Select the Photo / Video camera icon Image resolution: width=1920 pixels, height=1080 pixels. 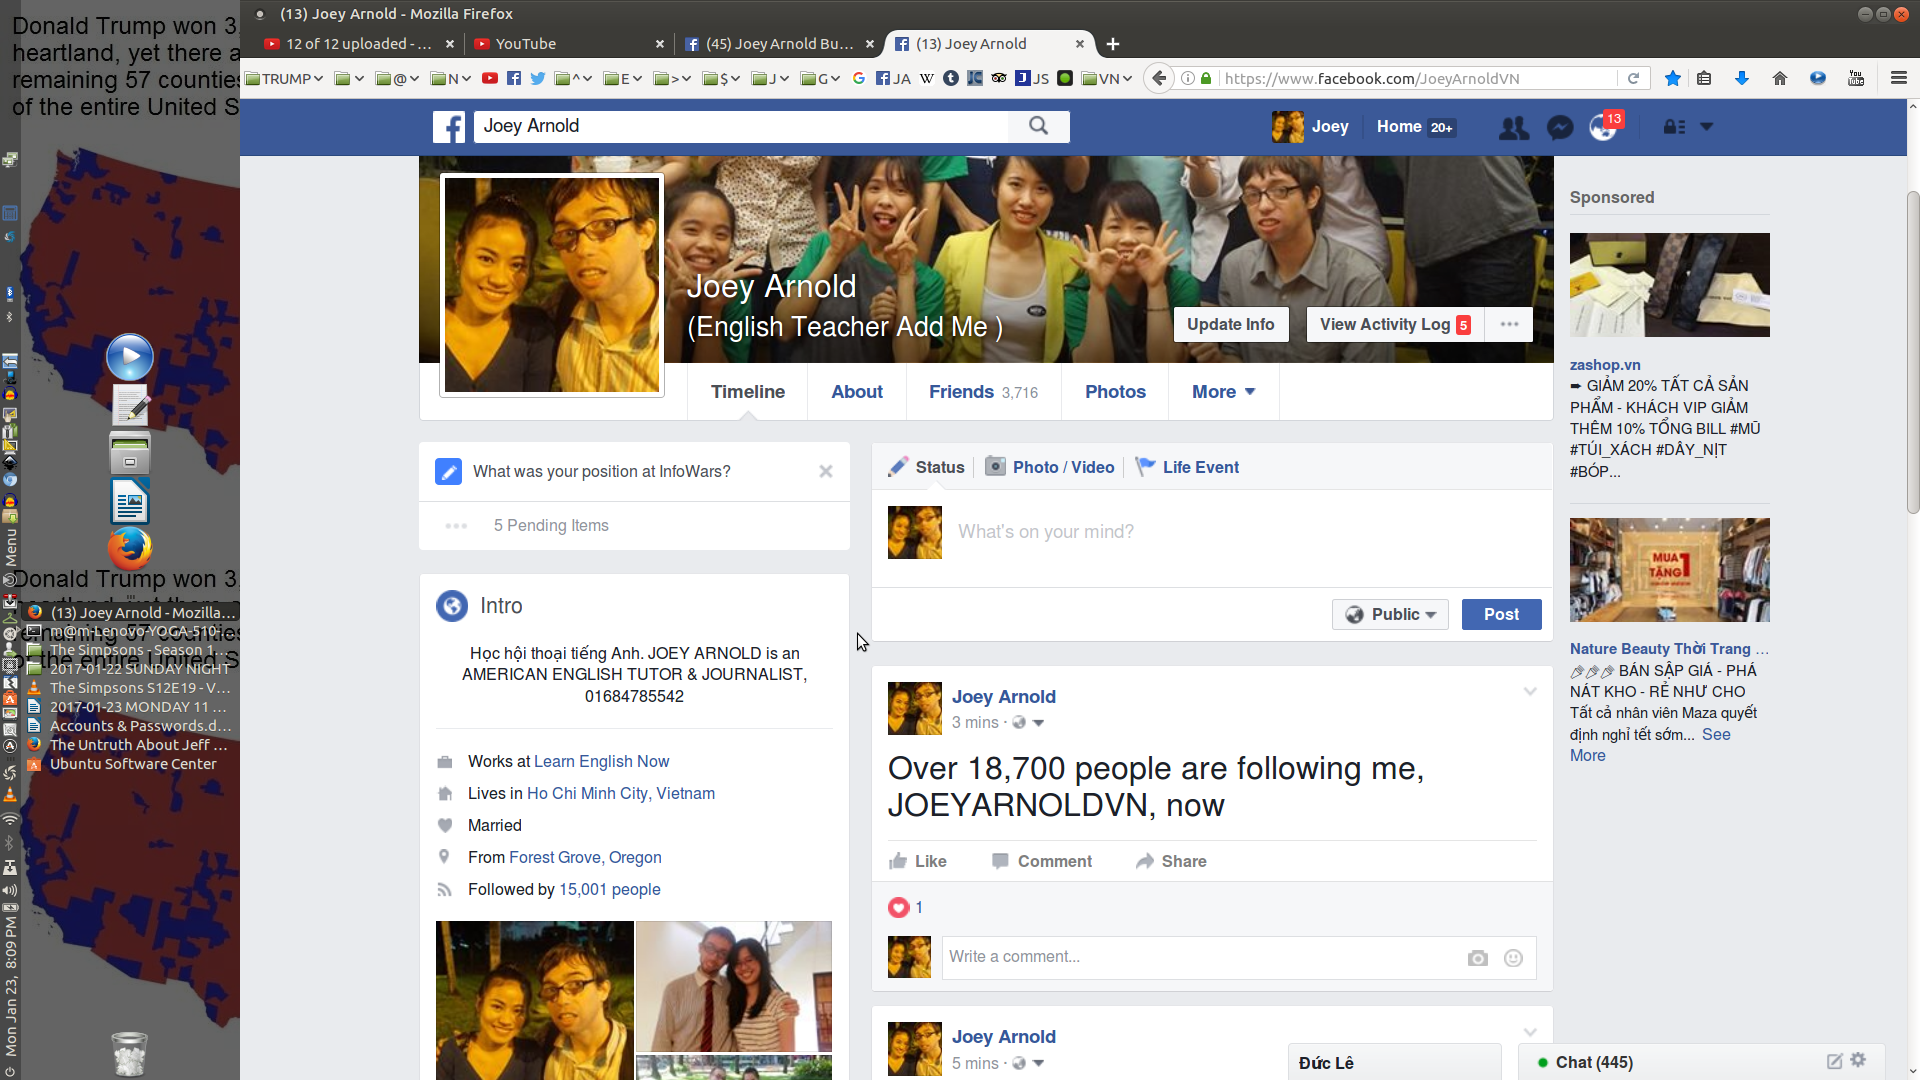pyautogui.click(x=996, y=467)
